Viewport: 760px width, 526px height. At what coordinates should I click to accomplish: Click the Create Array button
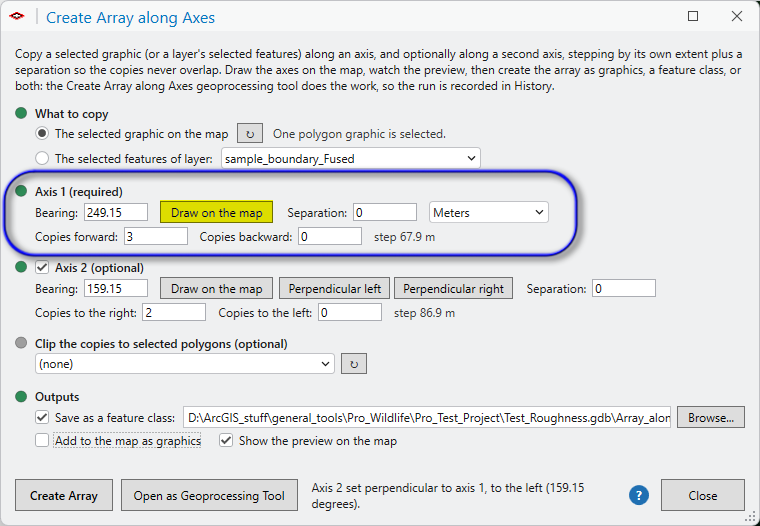(64, 495)
